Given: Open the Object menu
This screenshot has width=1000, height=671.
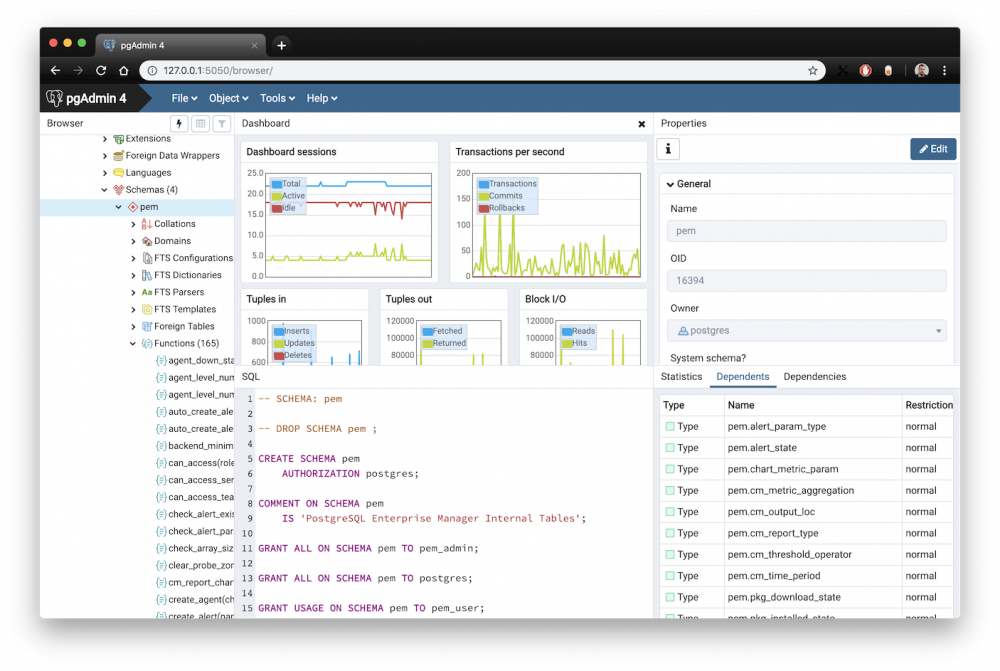Looking at the screenshot, I should (228, 98).
